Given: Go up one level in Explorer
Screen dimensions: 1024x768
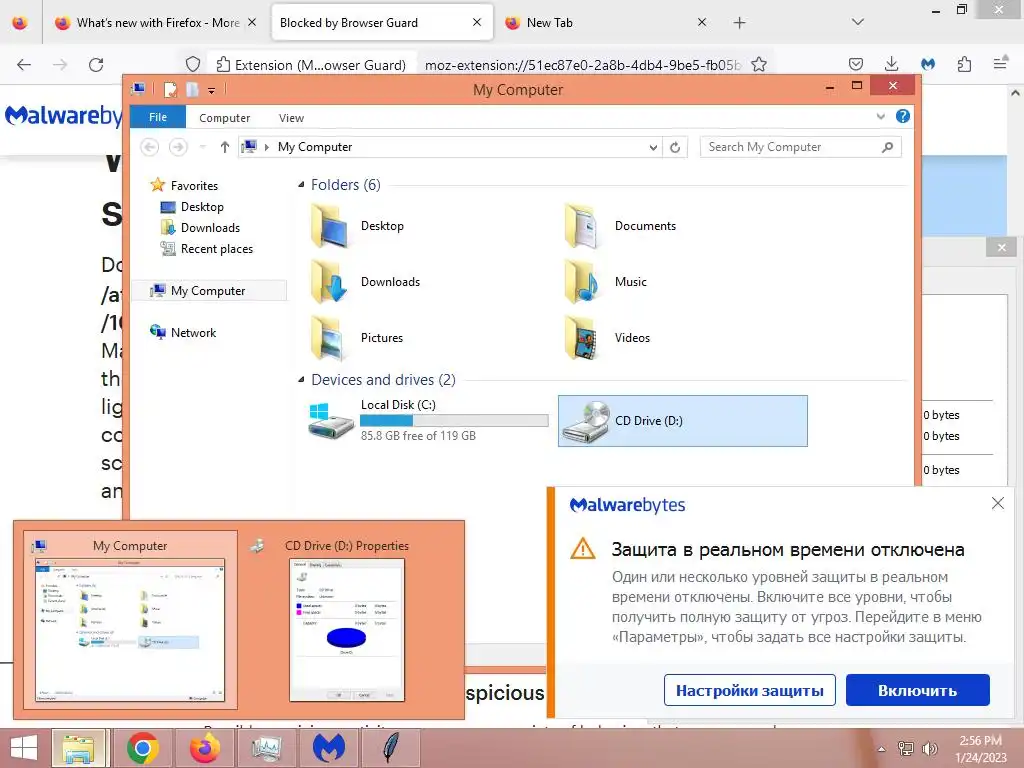Looking at the screenshot, I should [x=225, y=148].
